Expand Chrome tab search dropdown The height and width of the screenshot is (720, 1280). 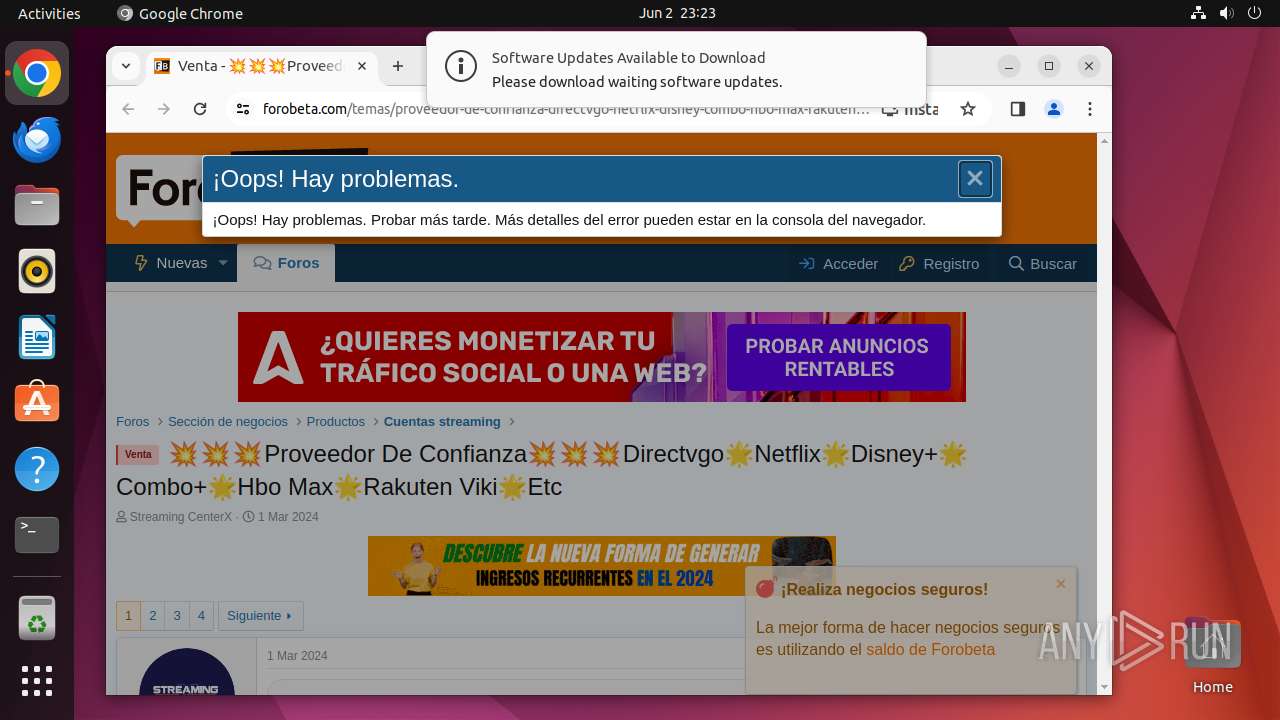tap(125, 66)
